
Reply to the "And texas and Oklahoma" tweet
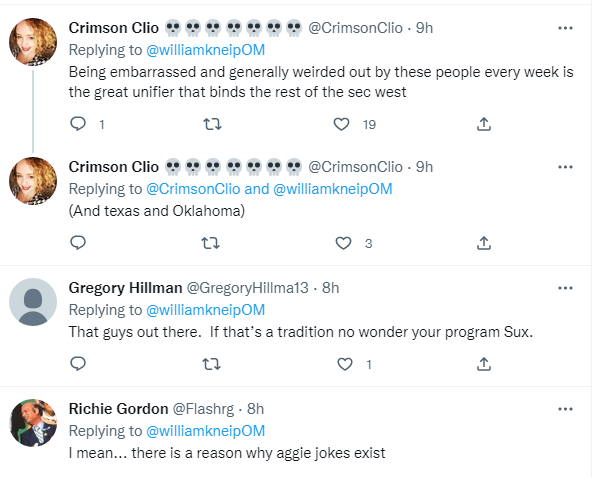pyautogui.click(x=79, y=243)
